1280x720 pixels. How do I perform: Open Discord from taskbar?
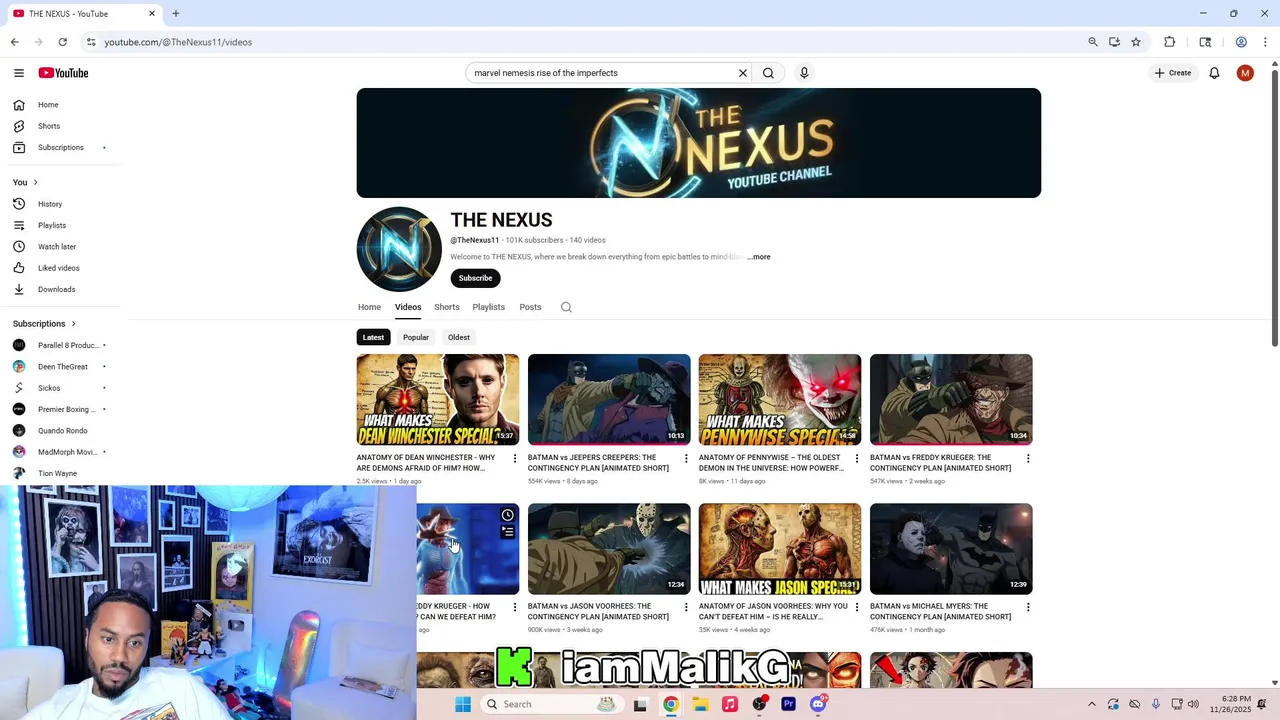pyautogui.click(x=818, y=704)
